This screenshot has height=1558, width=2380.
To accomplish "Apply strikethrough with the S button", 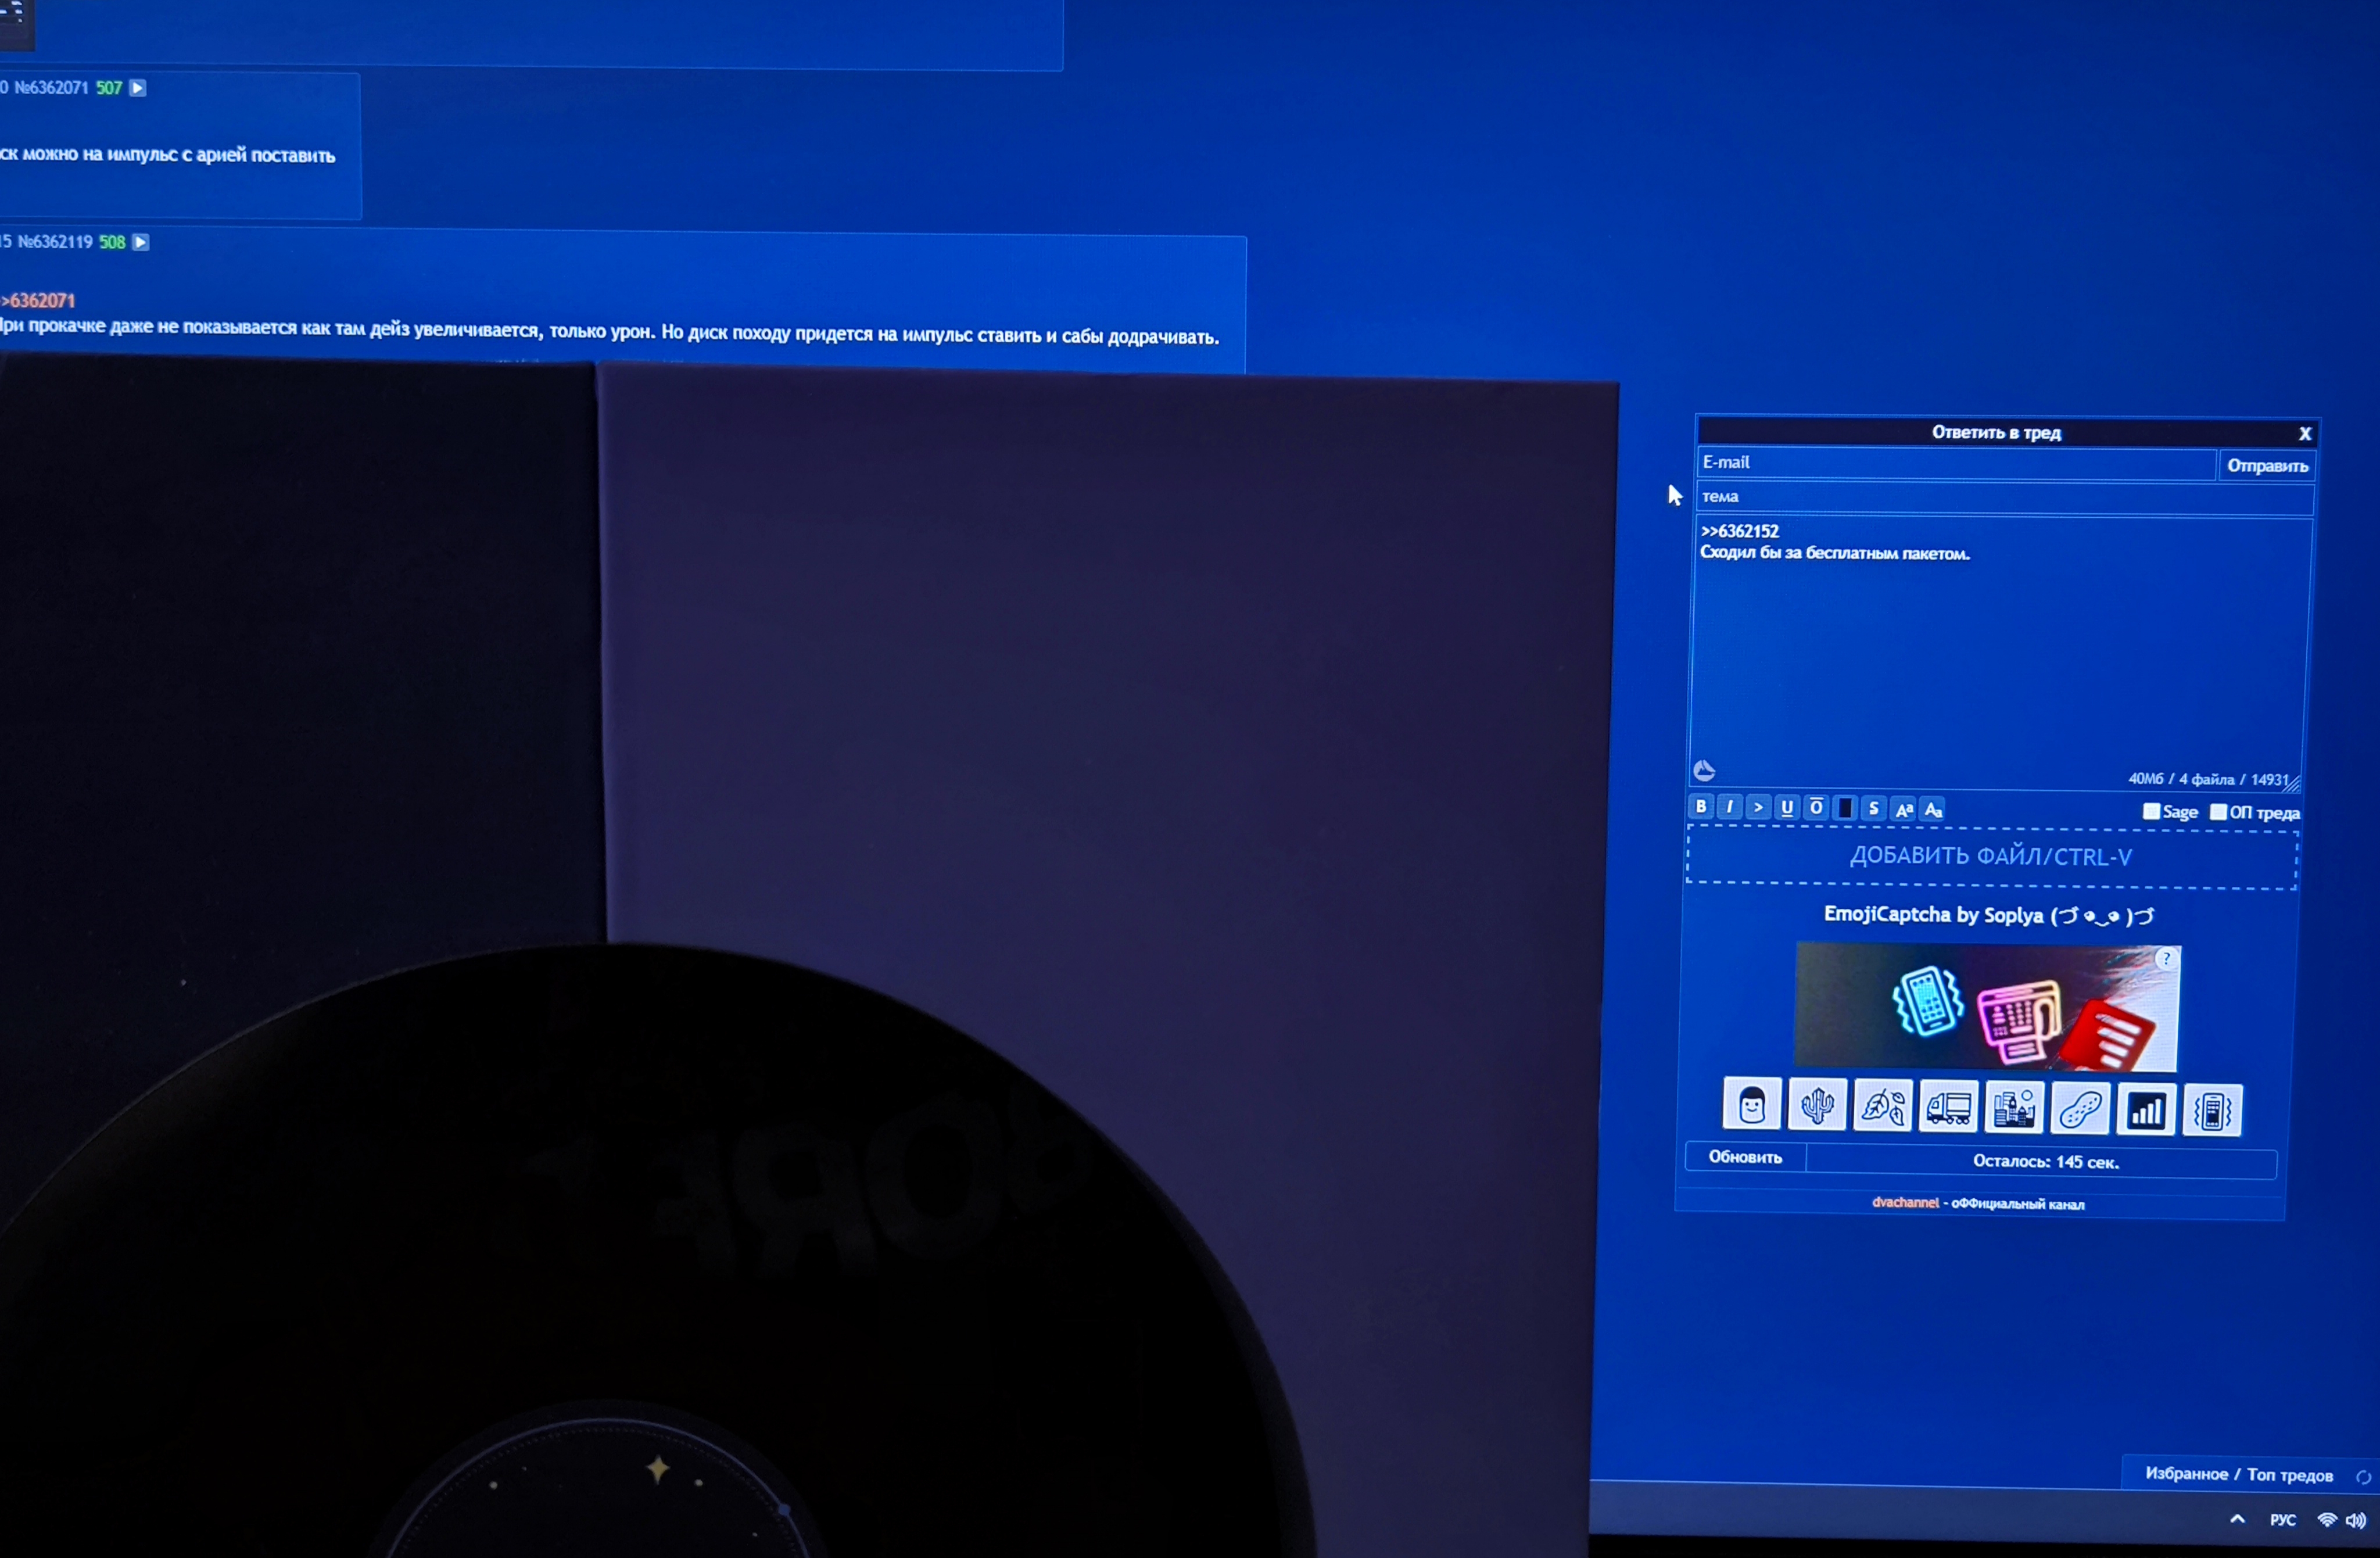I will 1874,808.
